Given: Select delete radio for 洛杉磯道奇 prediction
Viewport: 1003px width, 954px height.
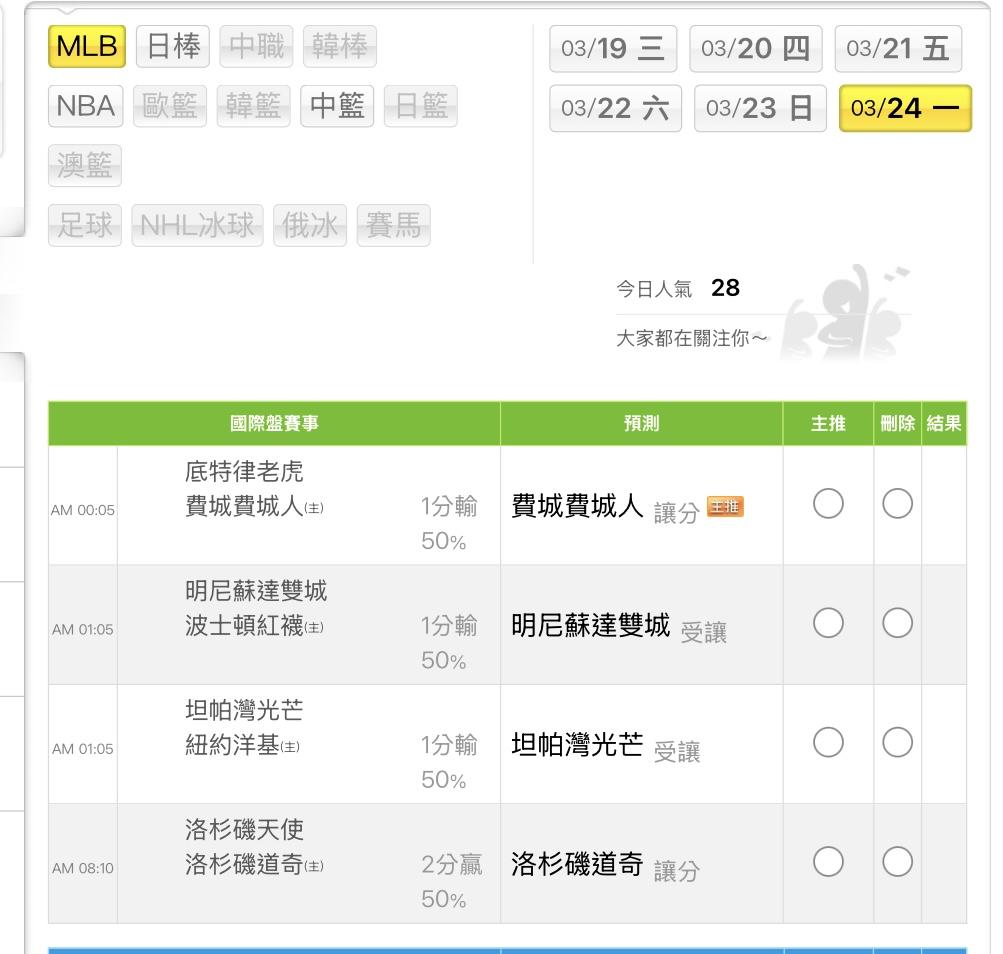Looking at the screenshot, I should 897,862.
